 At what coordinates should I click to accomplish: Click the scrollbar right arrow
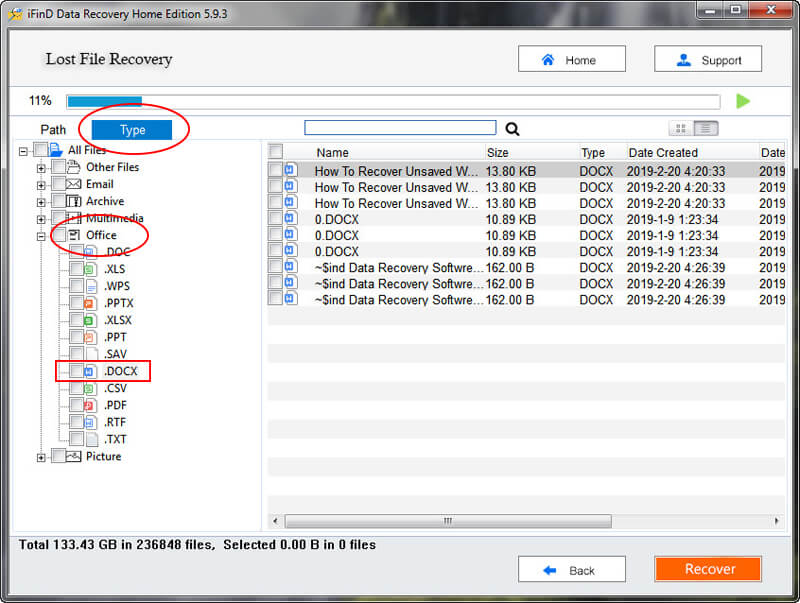tap(777, 521)
